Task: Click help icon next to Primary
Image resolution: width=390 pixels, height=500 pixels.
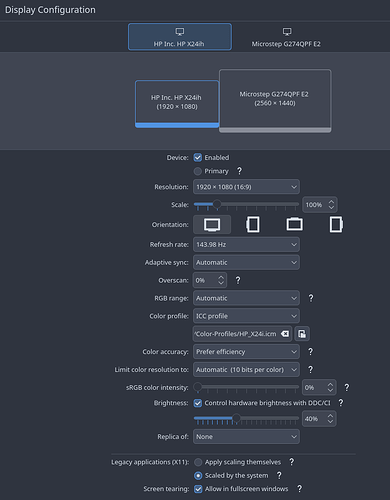Action: [x=239, y=171]
